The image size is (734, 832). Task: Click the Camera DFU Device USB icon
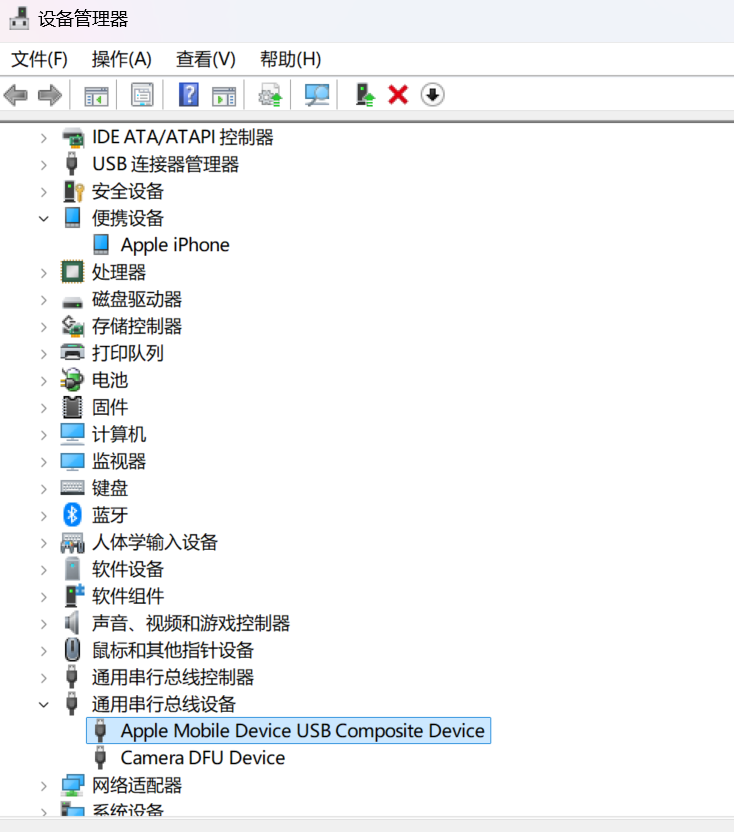click(x=100, y=758)
